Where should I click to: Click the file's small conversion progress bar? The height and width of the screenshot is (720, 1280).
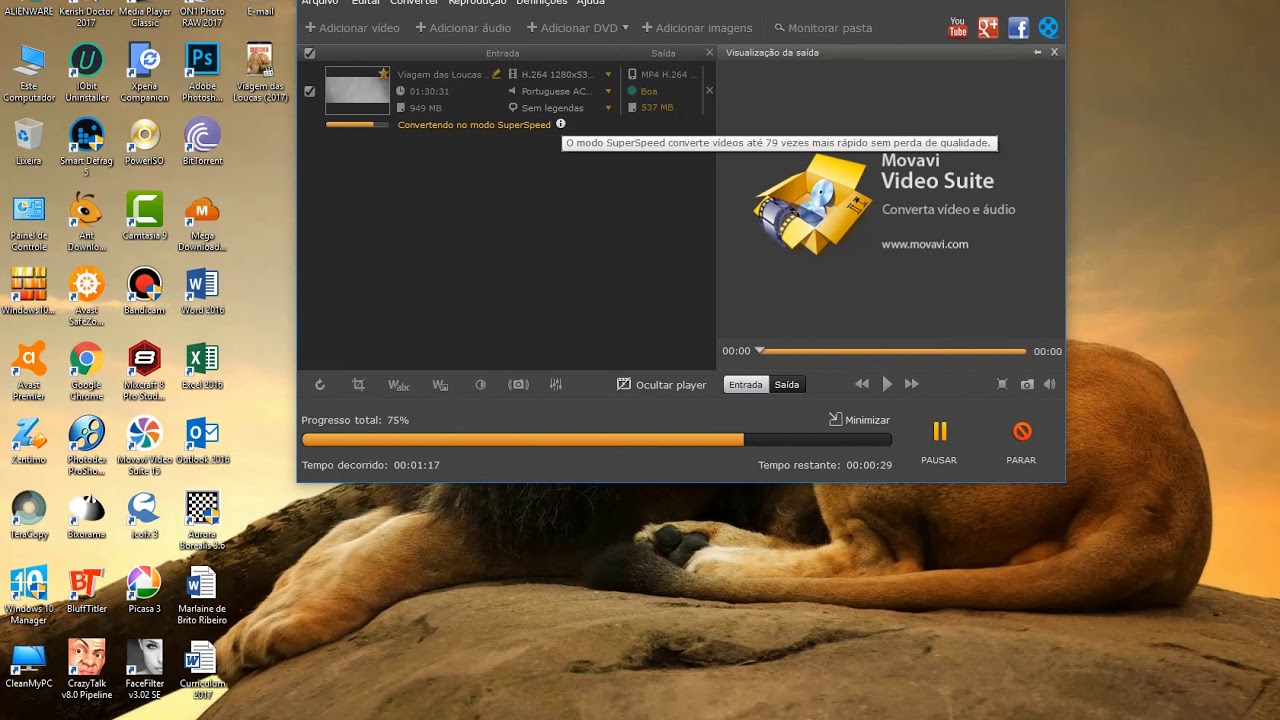(x=357, y=125)
